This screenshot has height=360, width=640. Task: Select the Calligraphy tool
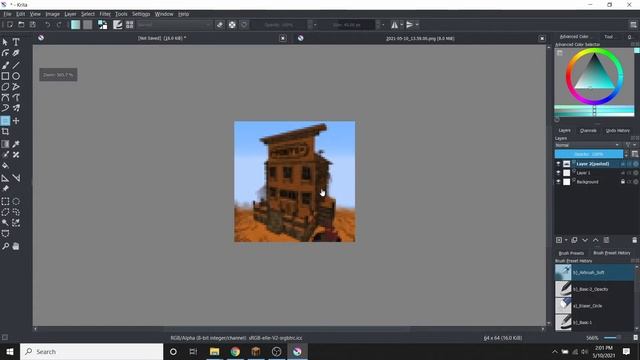click(16, 53)
